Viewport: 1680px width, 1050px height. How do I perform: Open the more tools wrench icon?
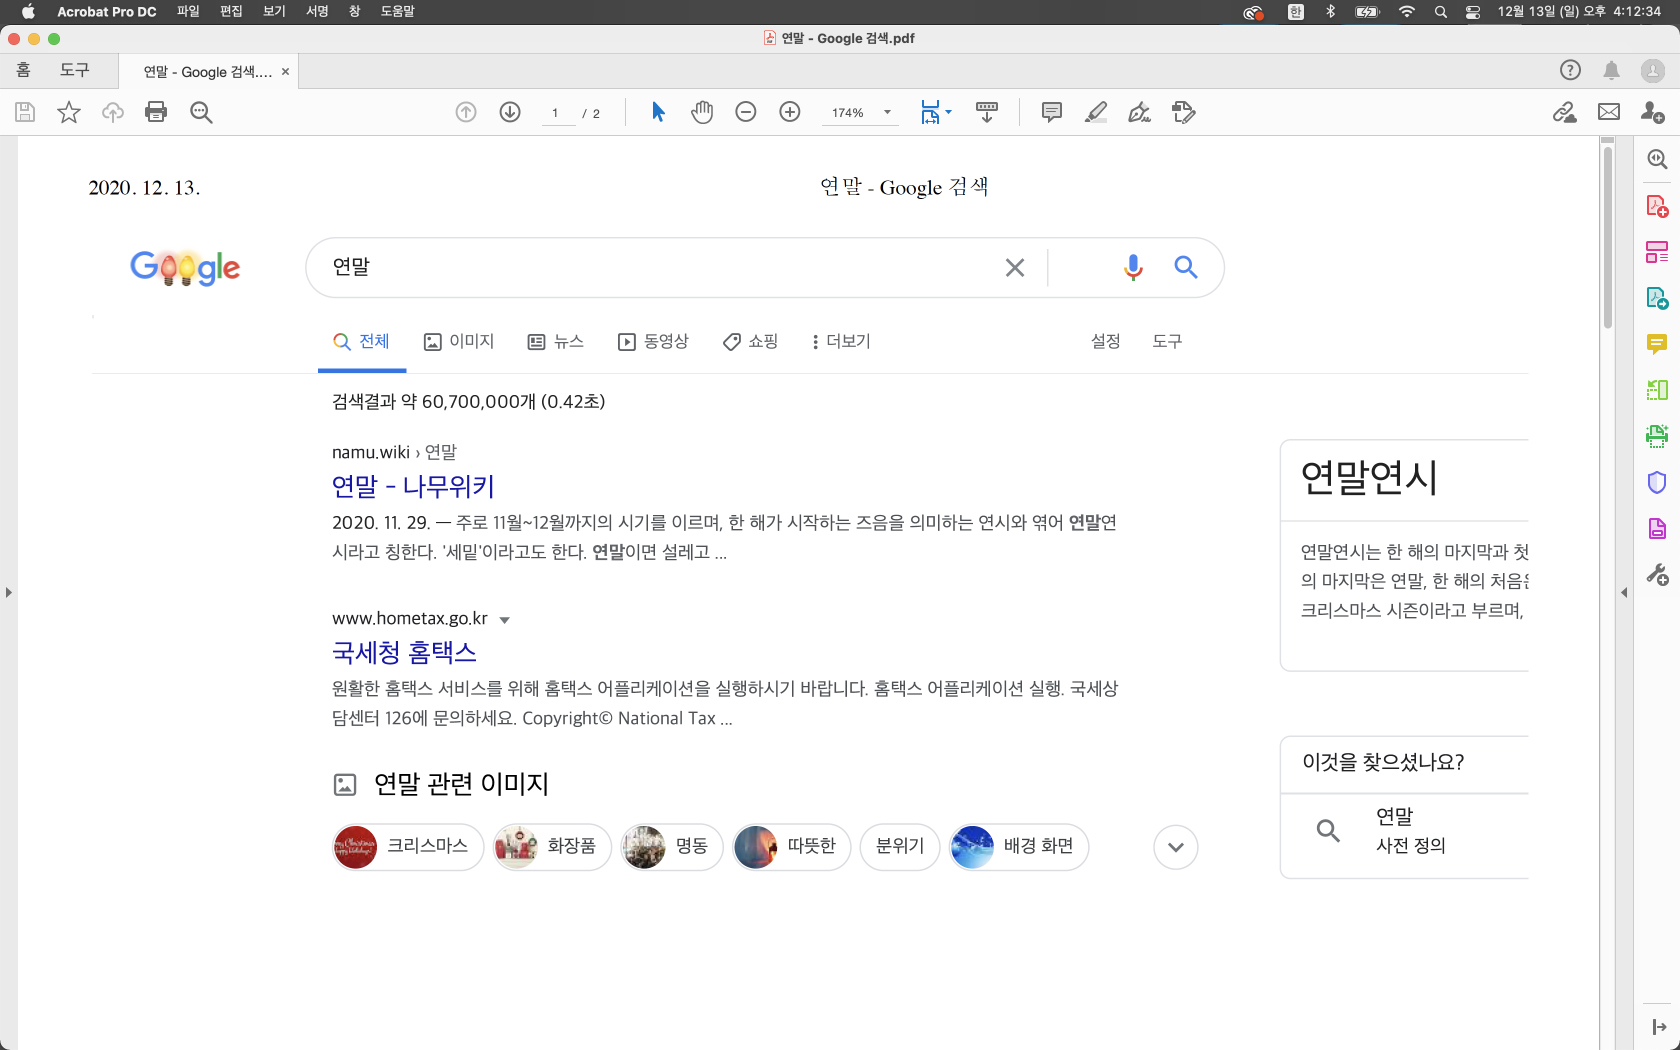pyautogui.click(x=1657, y=575)
